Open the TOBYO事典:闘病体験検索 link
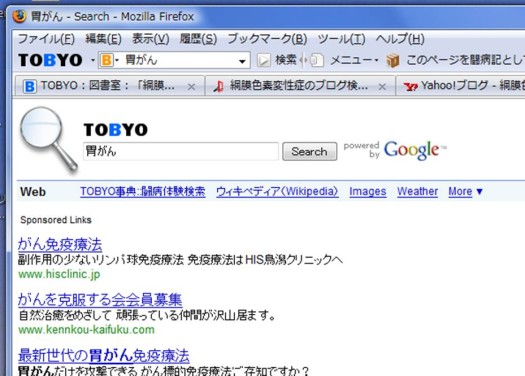 143,191
